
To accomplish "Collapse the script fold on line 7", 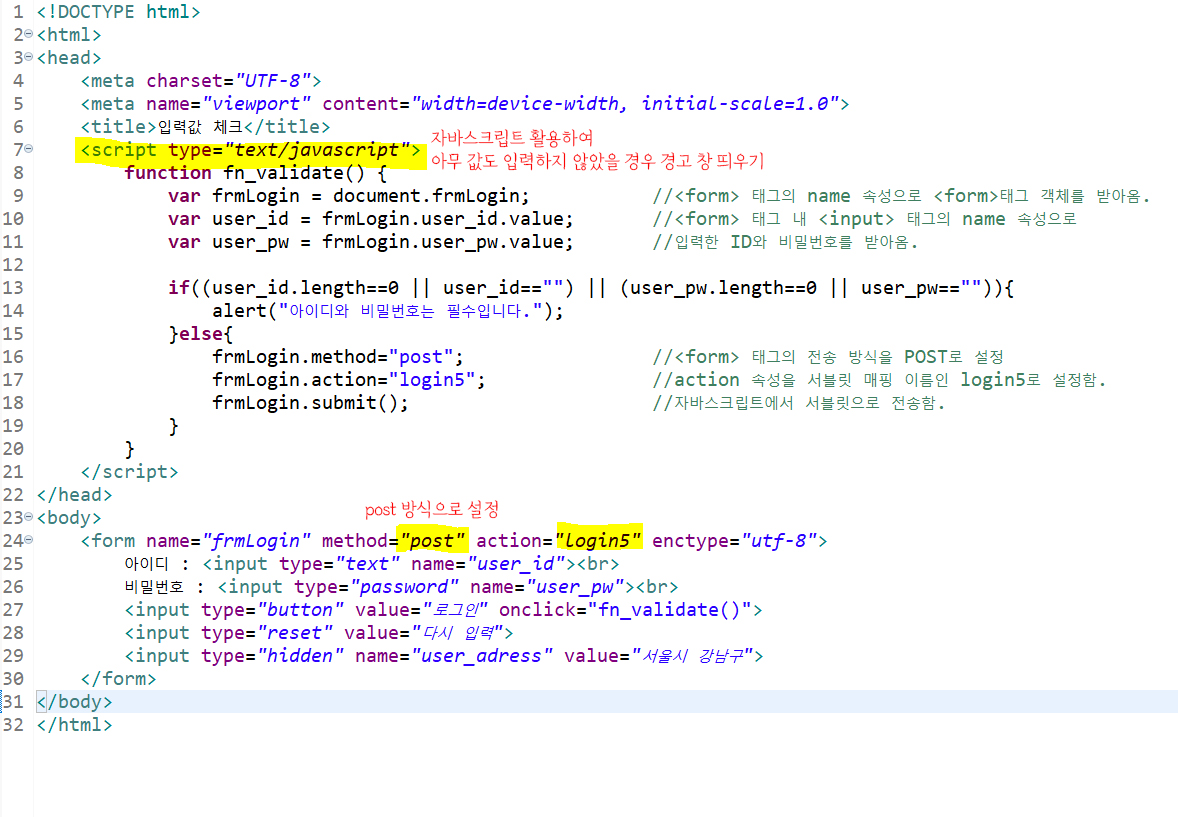I will 29,149.
